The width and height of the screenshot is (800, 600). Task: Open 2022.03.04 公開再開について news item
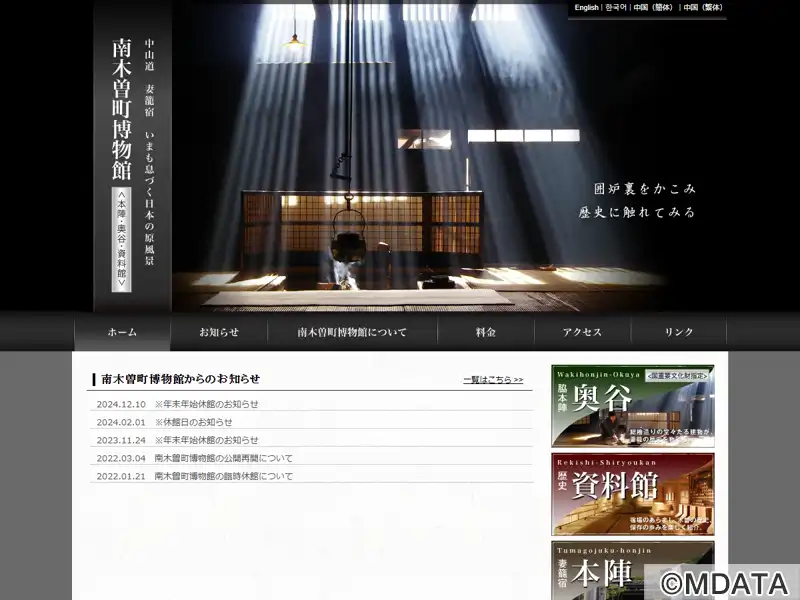[223, 458]
